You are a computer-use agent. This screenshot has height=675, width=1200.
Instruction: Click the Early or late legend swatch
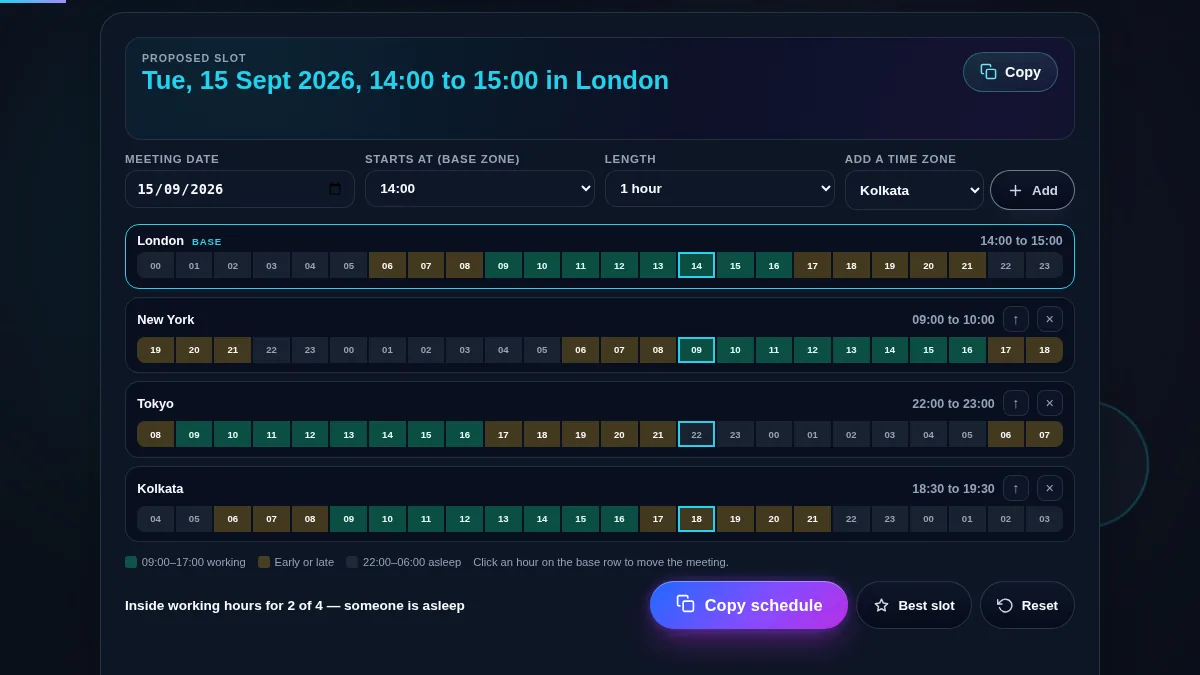[x=264, y=562]
